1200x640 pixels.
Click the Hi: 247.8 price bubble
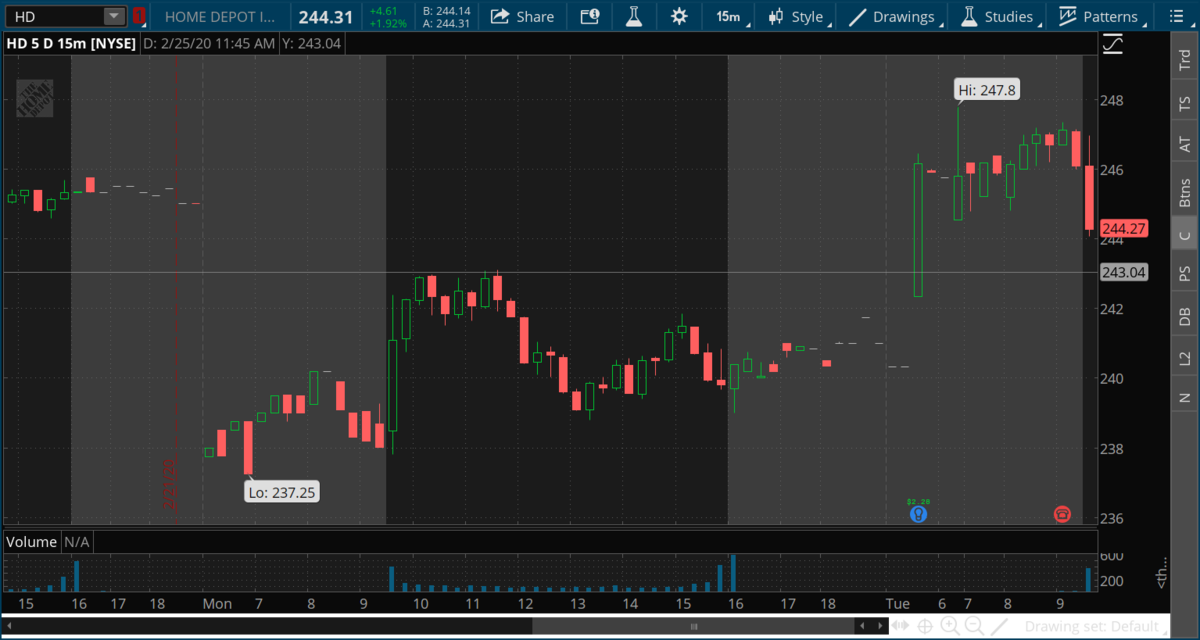click(x=986, y=90)
